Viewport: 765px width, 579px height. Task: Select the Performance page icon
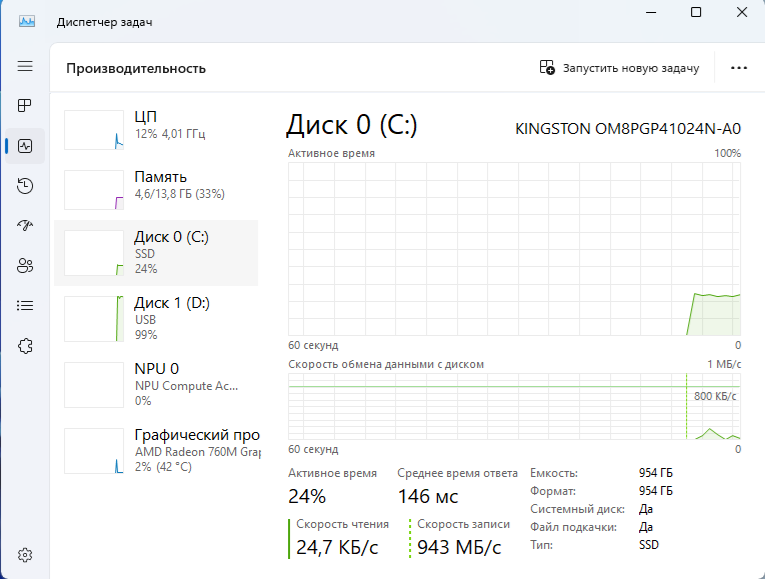tap(25, 145)
